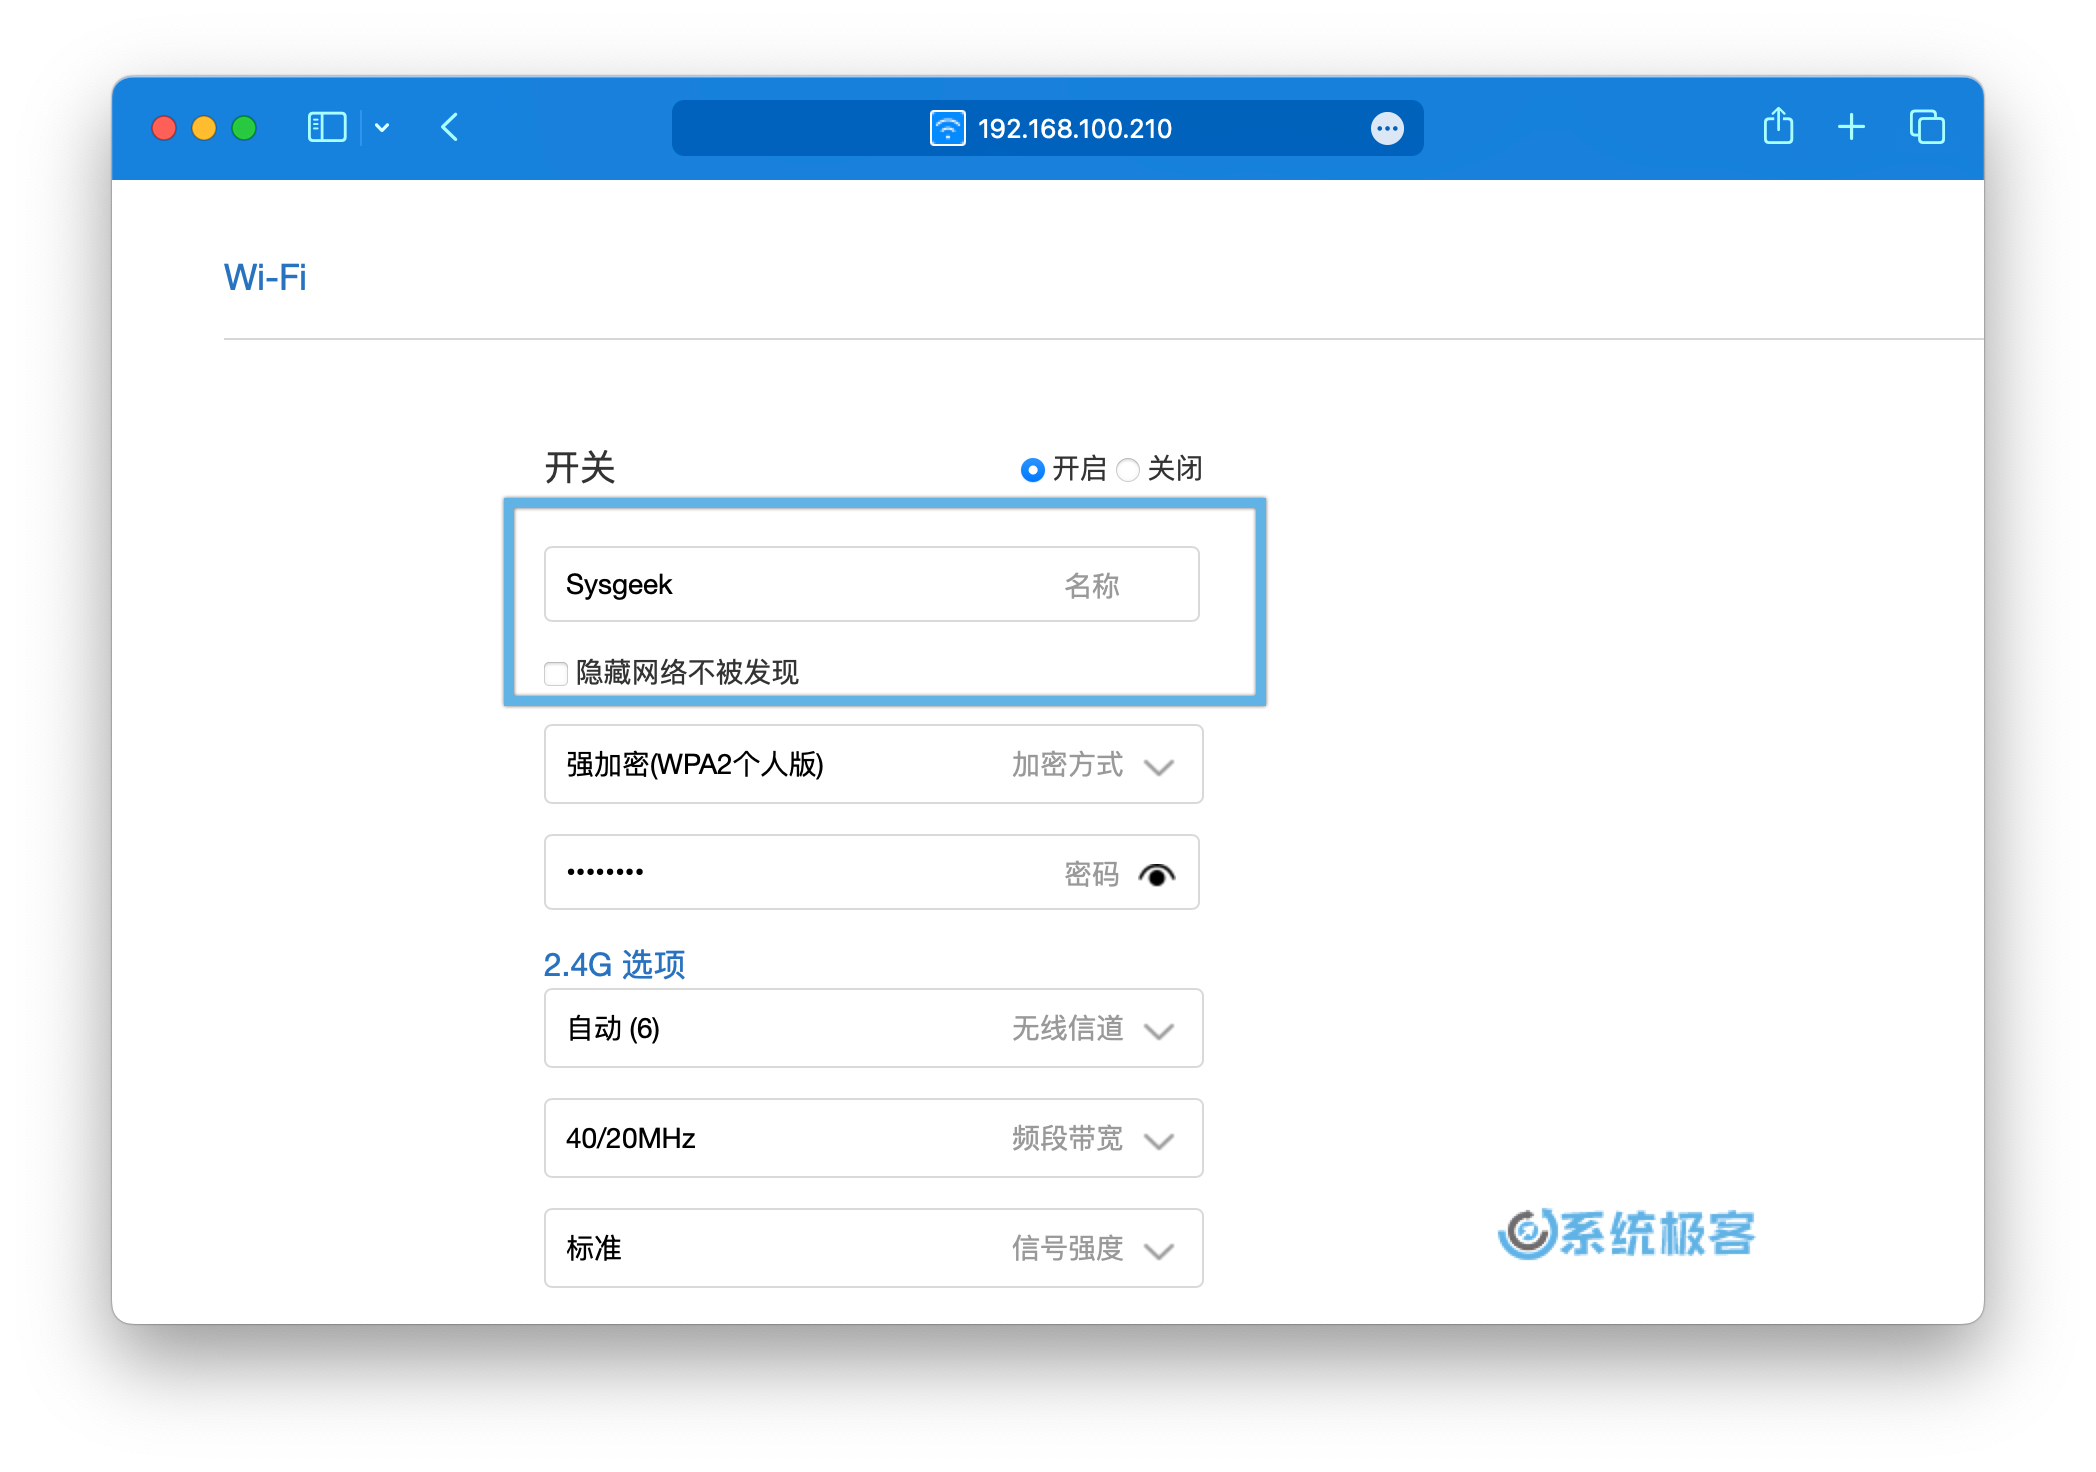Click the Sysgeek network name field
This screenshot has width=2096, height=1472.
(x=872, y=584)
